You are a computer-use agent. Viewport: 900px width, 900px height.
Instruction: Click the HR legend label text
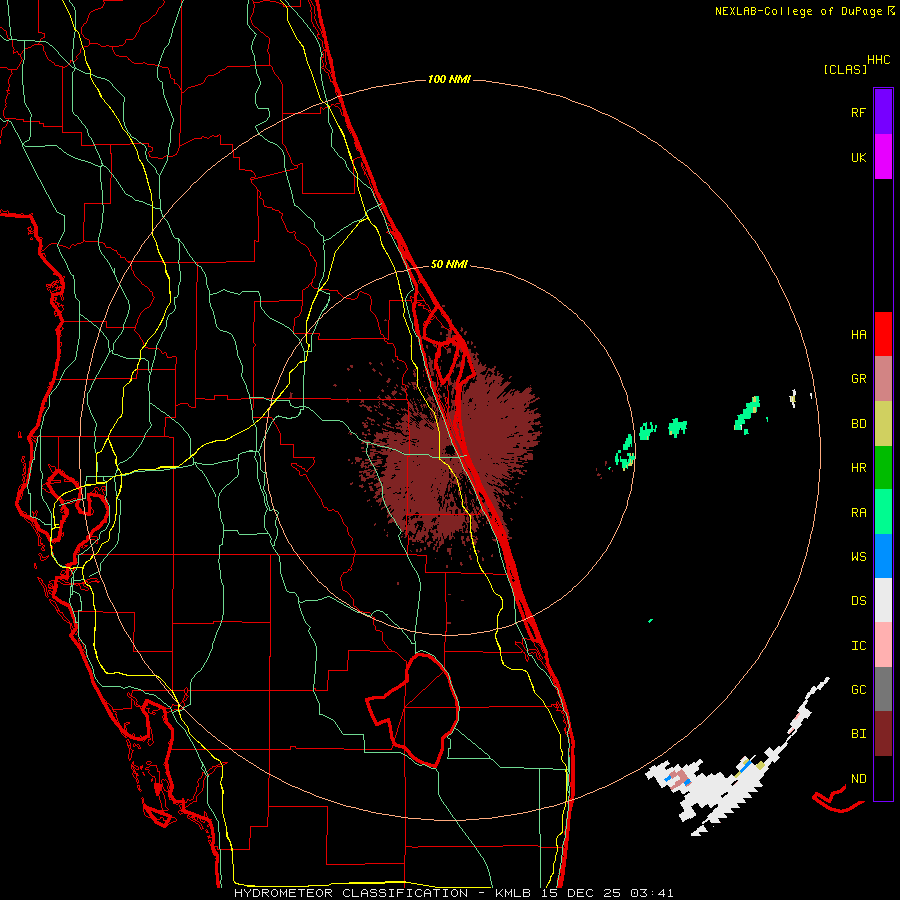[859, 468]
